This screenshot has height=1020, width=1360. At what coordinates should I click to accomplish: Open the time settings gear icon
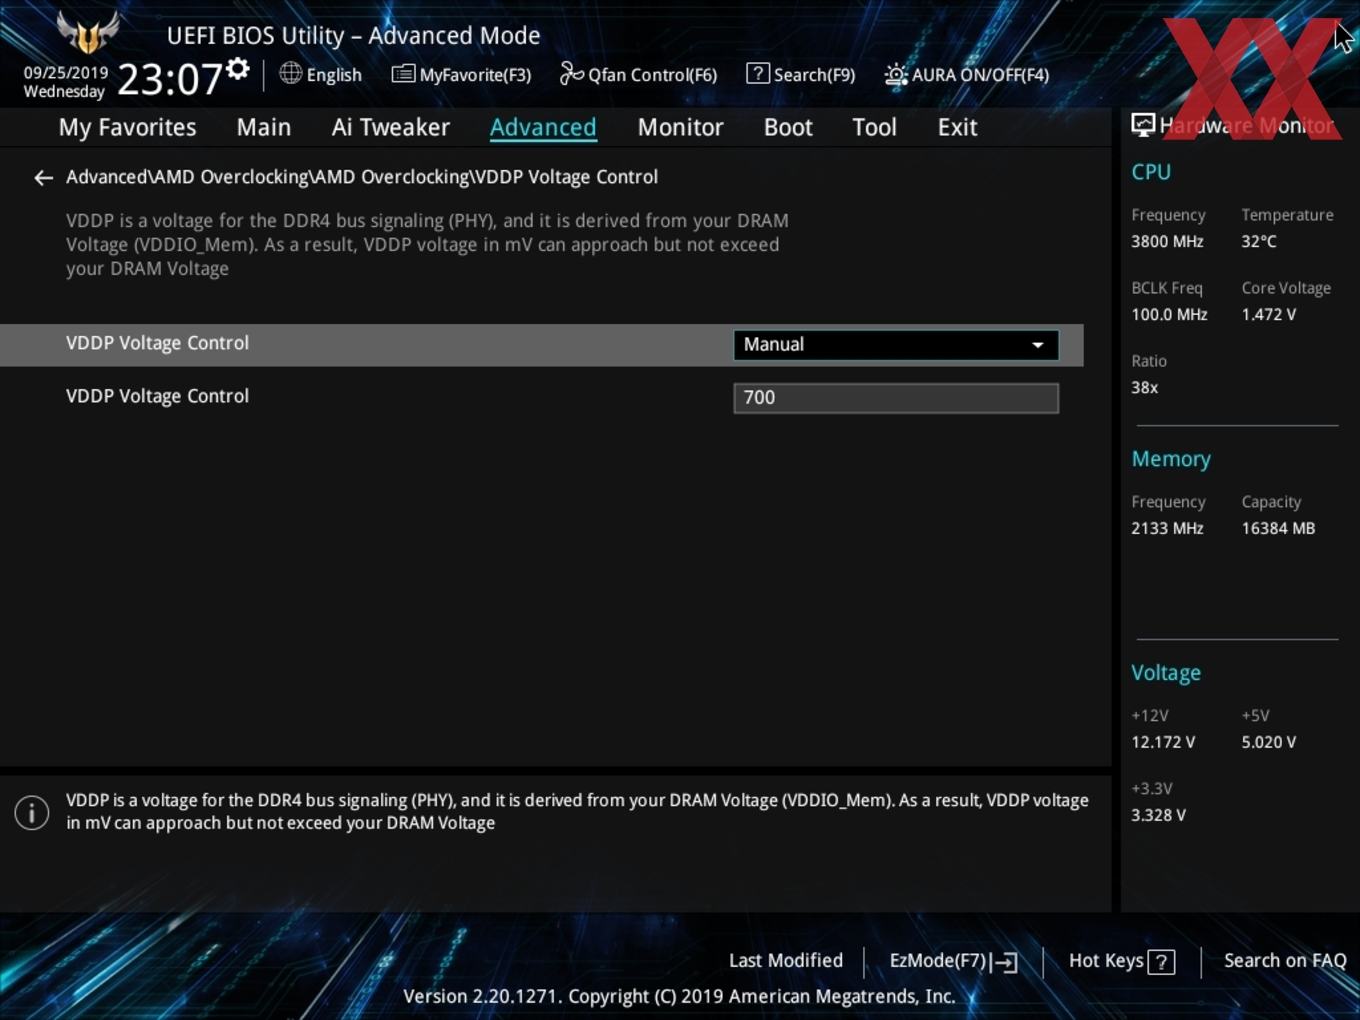tap(238, 69)
